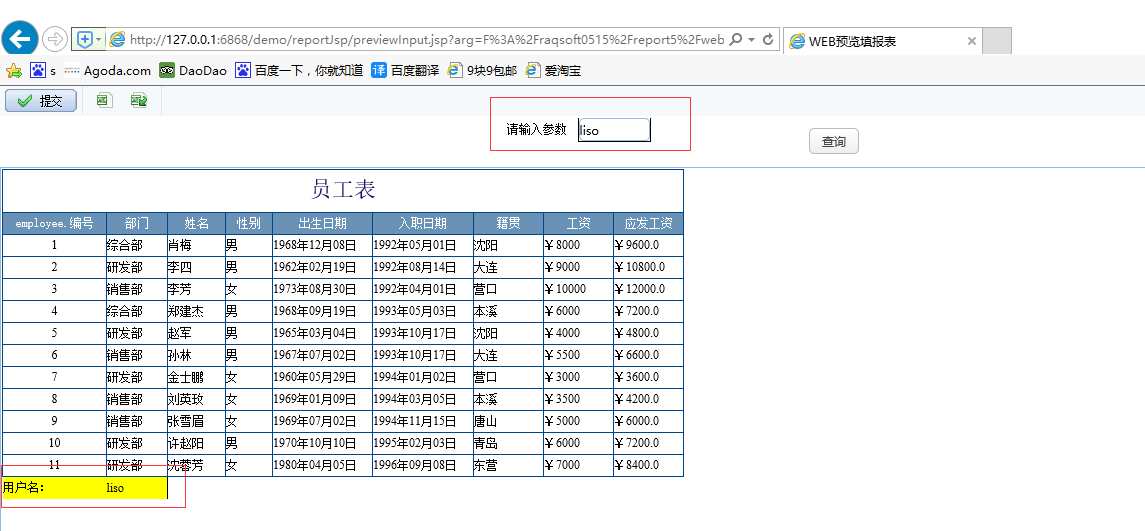Click the name cell 孙林
Viewport: 1145px width, 531px height.
196,355
